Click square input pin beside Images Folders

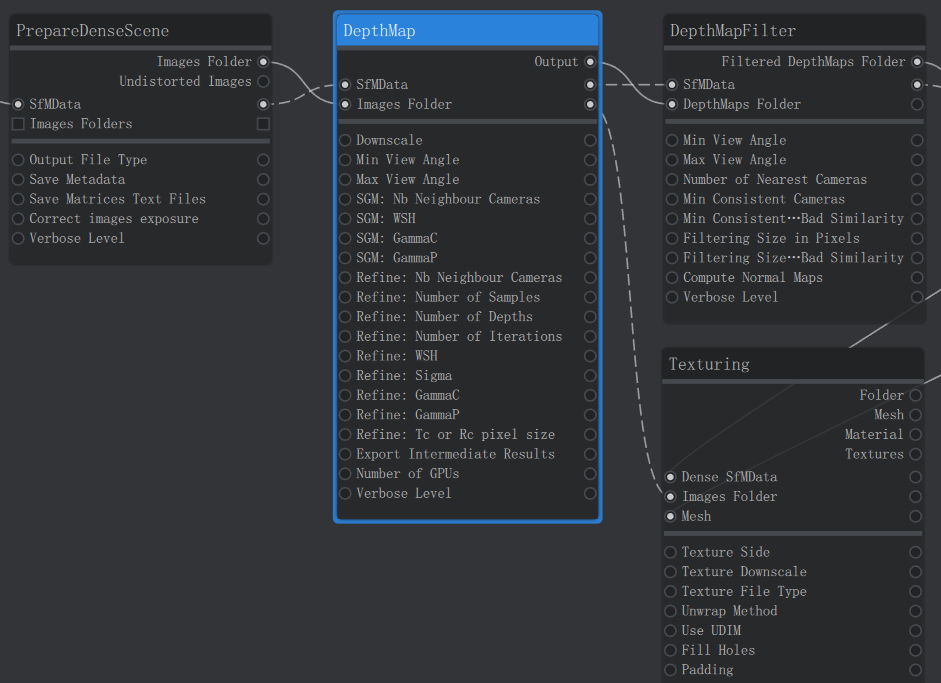coord(18,124)
